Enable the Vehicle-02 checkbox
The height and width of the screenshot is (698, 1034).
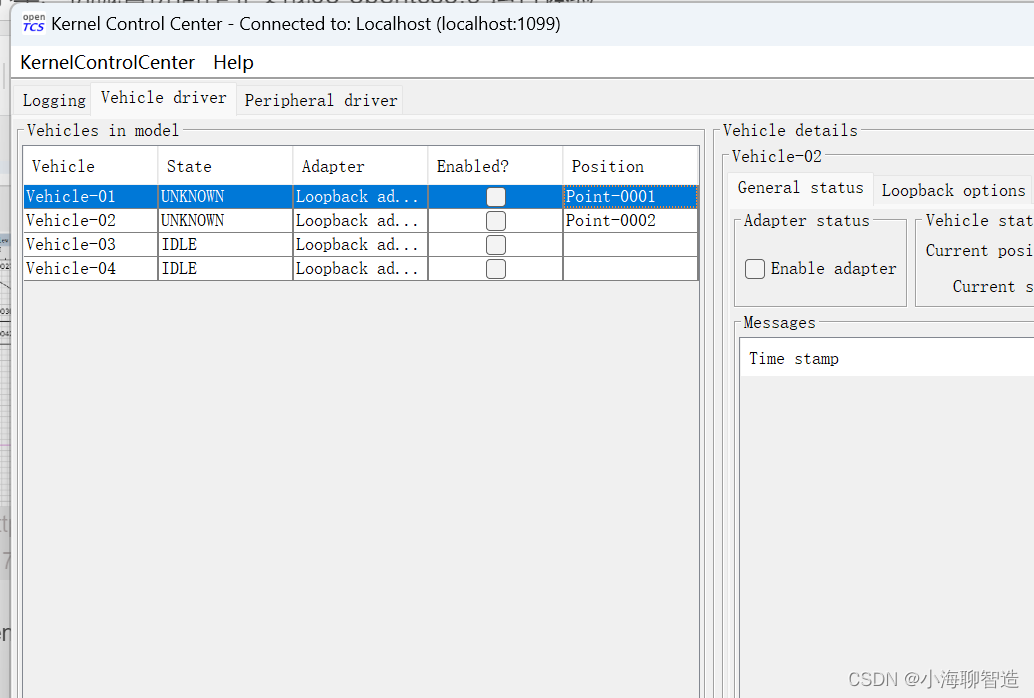pos(496,220)
